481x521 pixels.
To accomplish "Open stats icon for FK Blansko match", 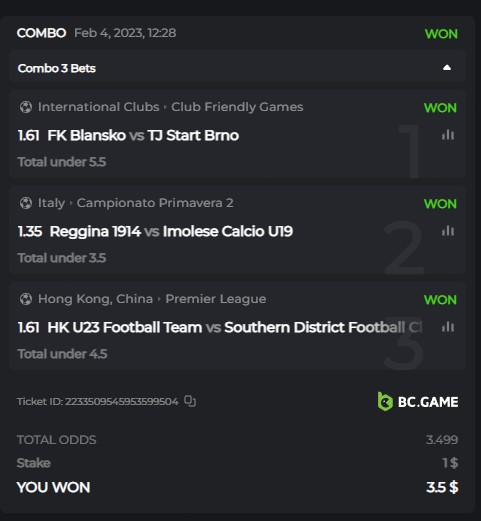I will click(448, 135).
